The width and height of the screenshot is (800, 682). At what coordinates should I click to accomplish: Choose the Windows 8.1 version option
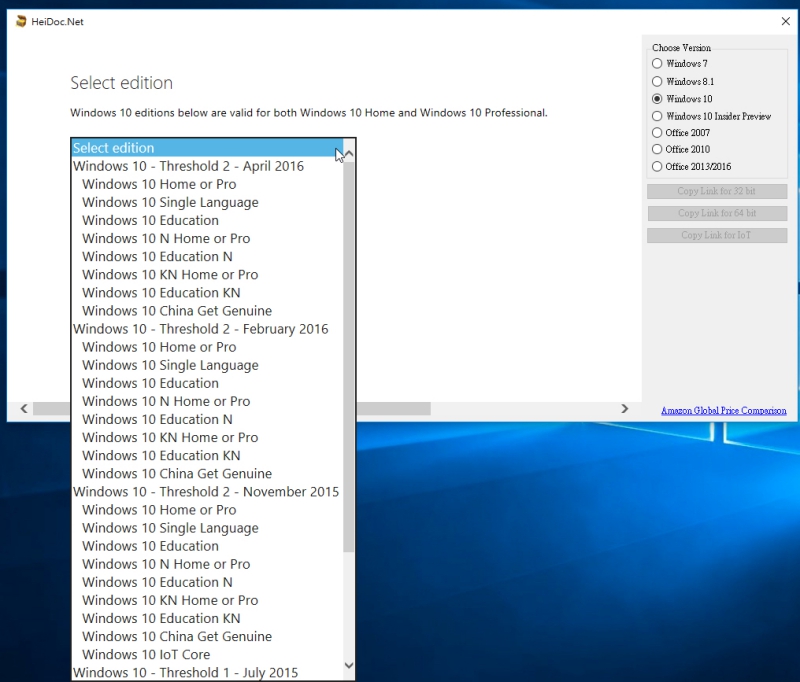point(657,81)
